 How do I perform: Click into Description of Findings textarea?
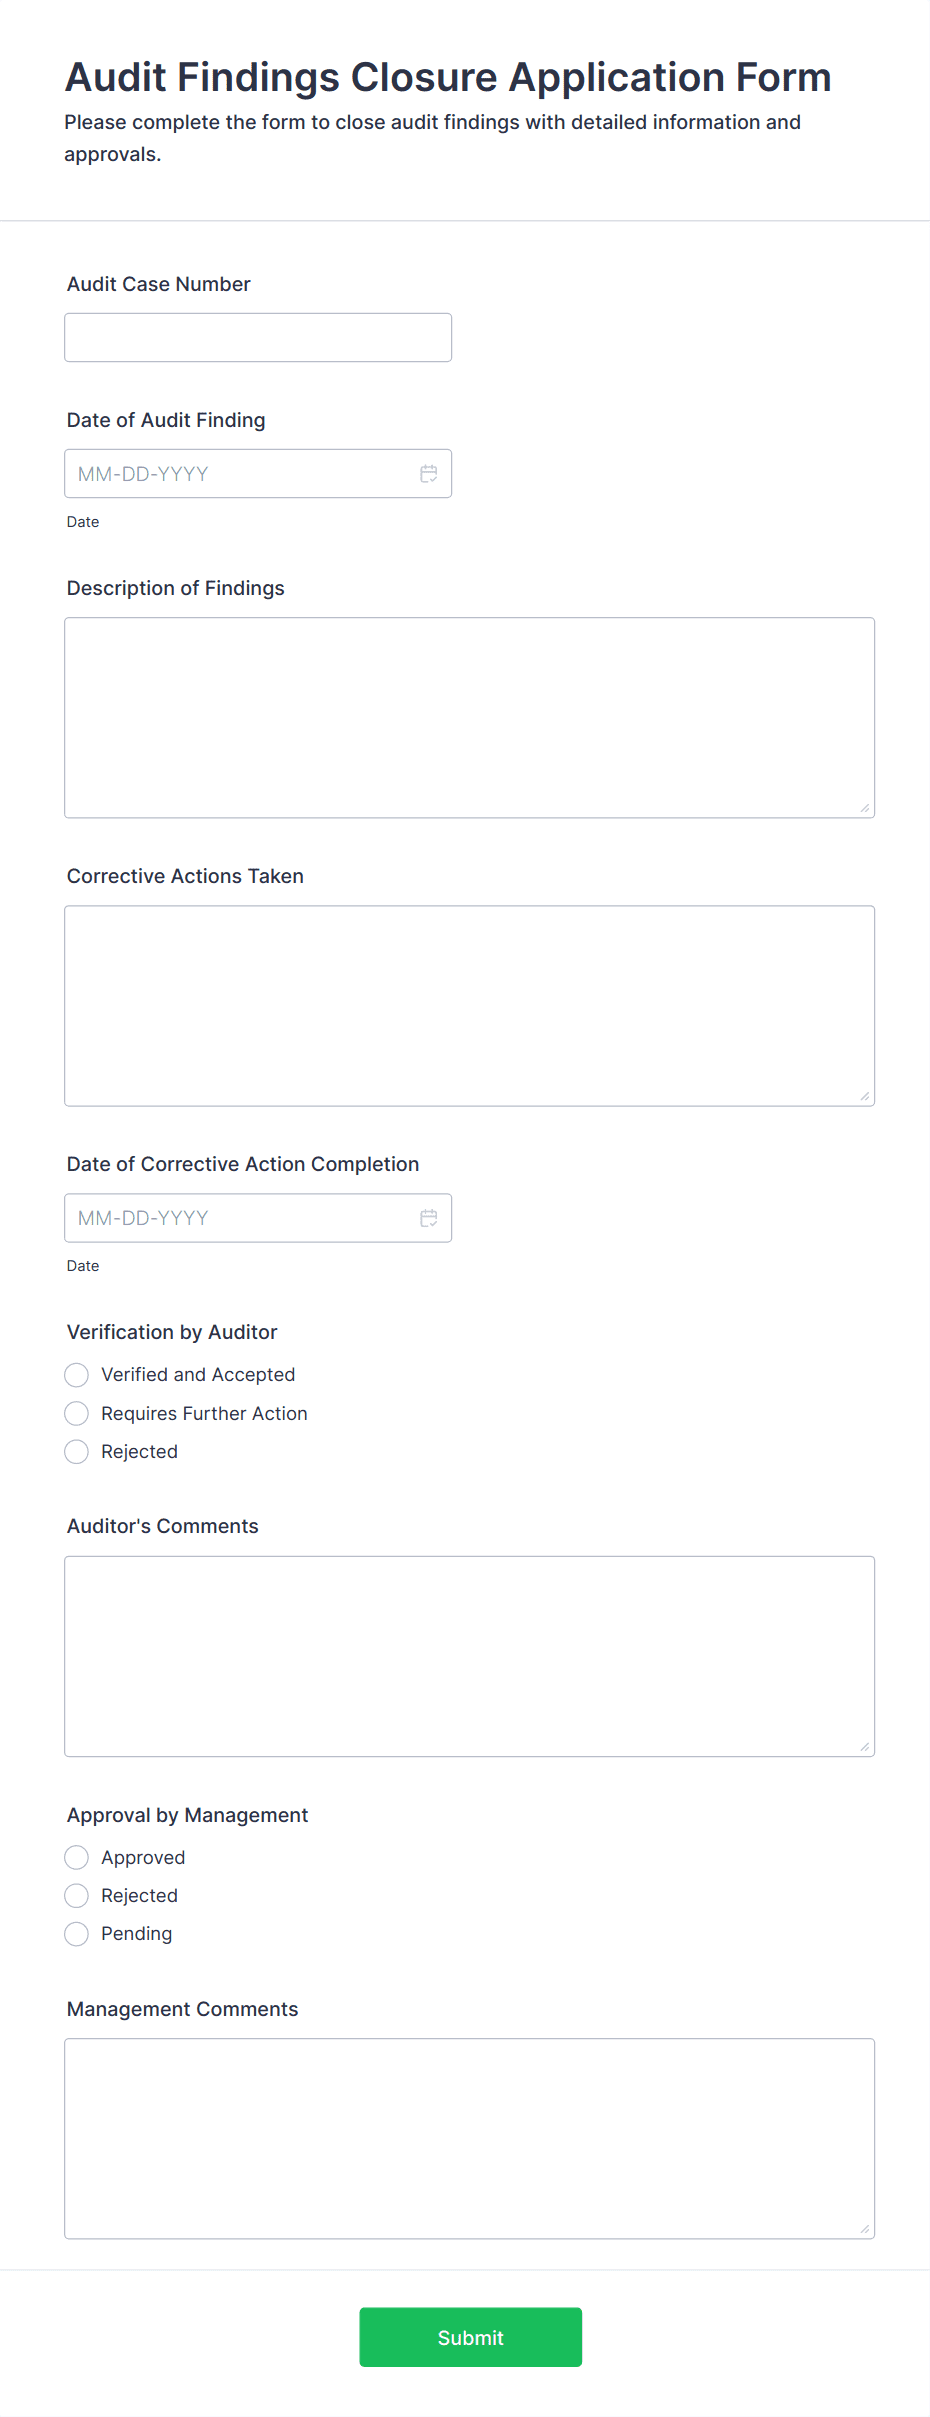469,718
